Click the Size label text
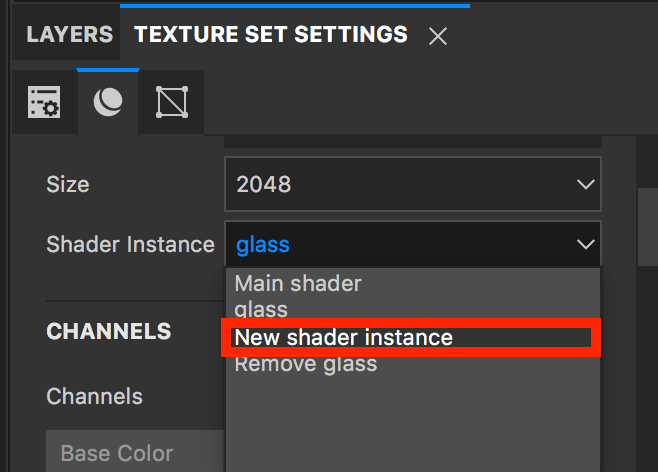Screen dimensions: 658x472 tap(68, 185)
